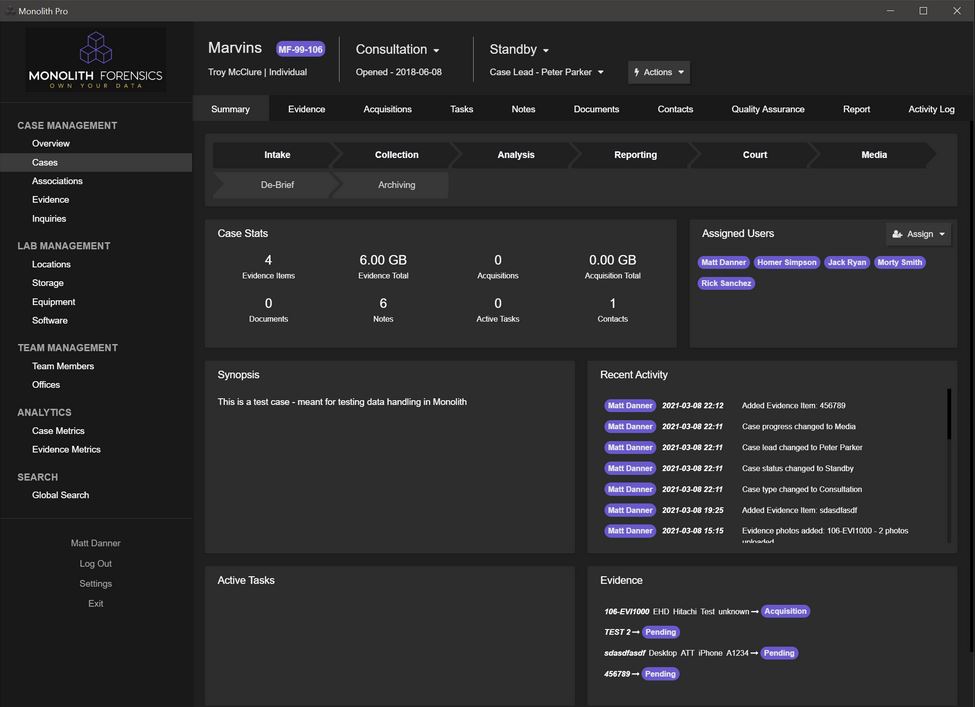Image resolution: width=975 pixels, height=707 pixels.
Task: Open Storage under Lab Management
Action: point(48,283)
